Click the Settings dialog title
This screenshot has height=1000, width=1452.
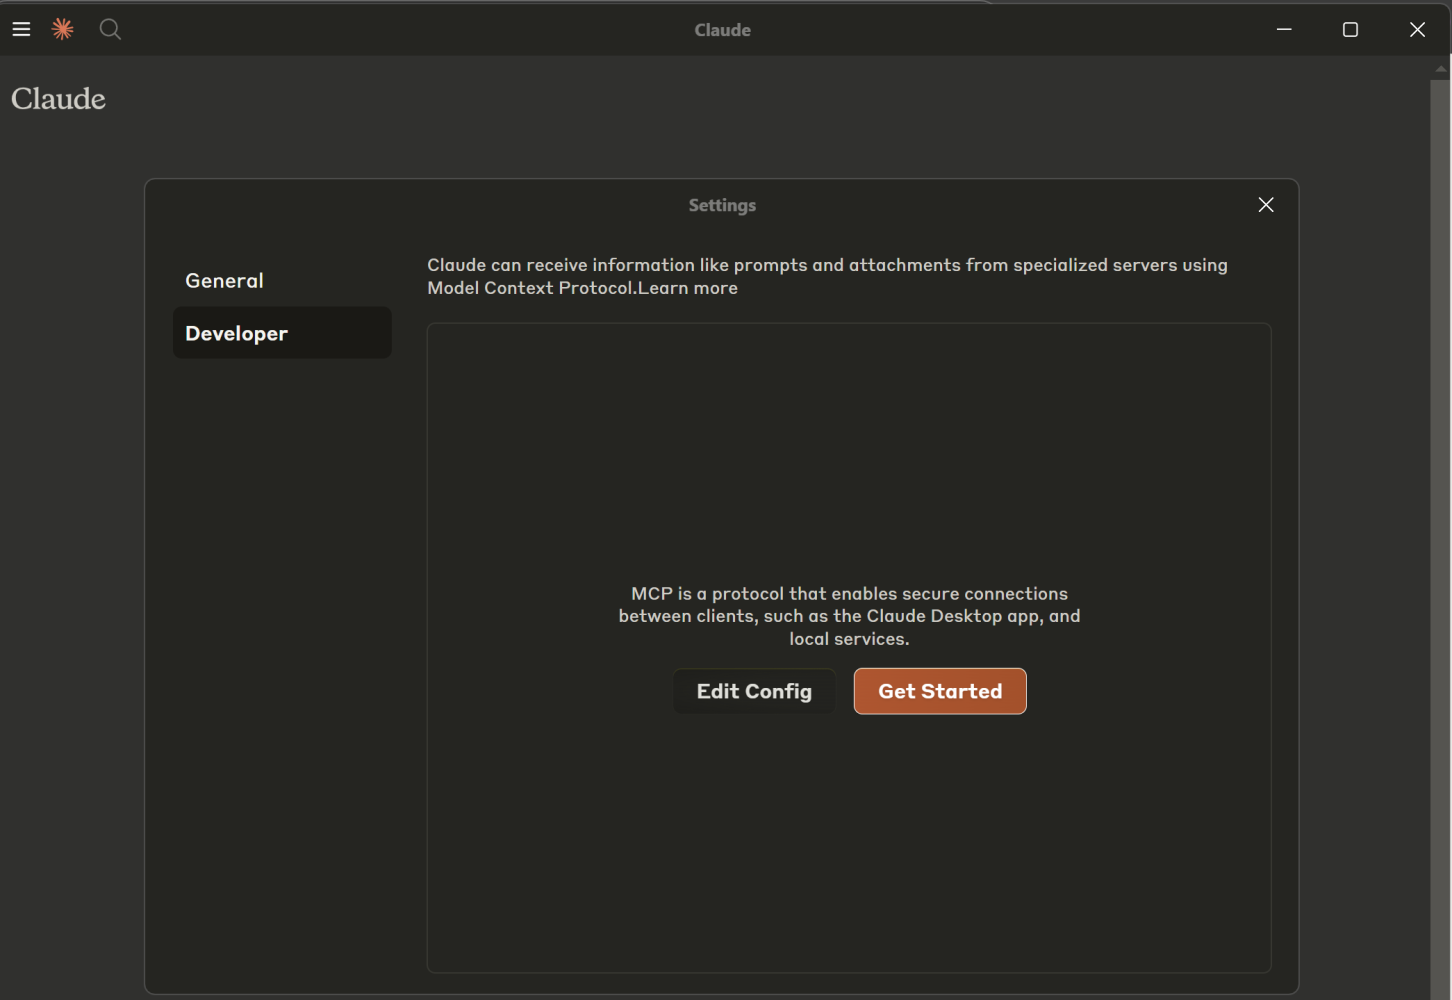pyautogui.click(x=722, y=205)
